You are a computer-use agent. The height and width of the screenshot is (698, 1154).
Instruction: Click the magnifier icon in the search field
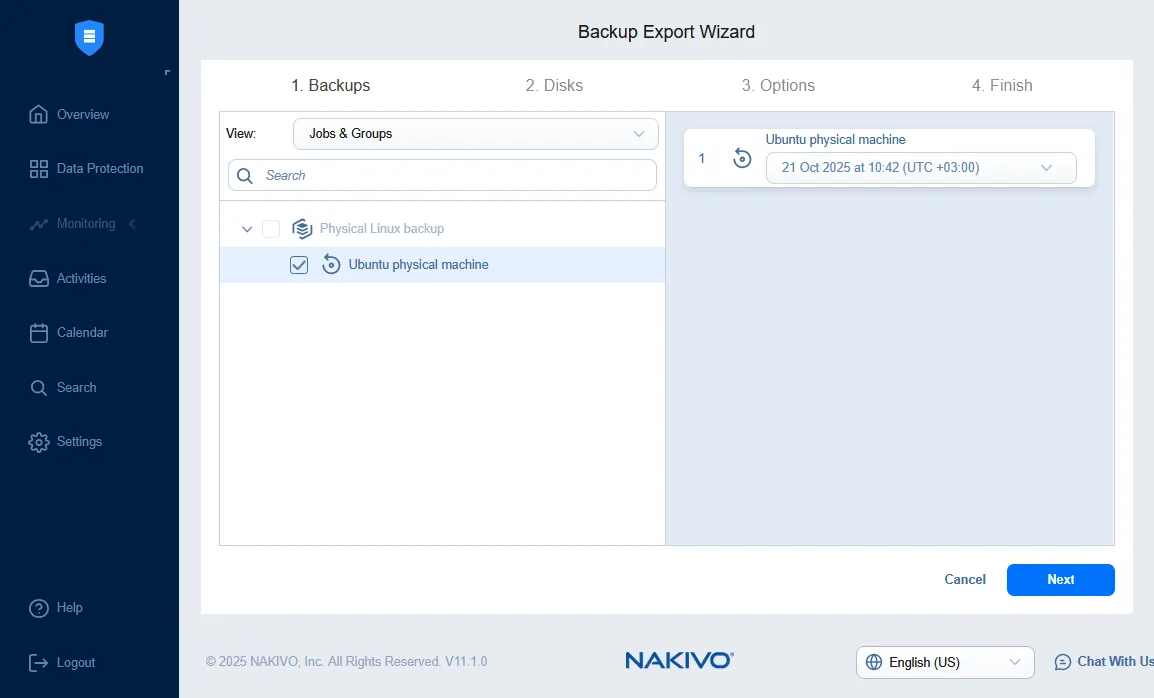click(245, 175)
